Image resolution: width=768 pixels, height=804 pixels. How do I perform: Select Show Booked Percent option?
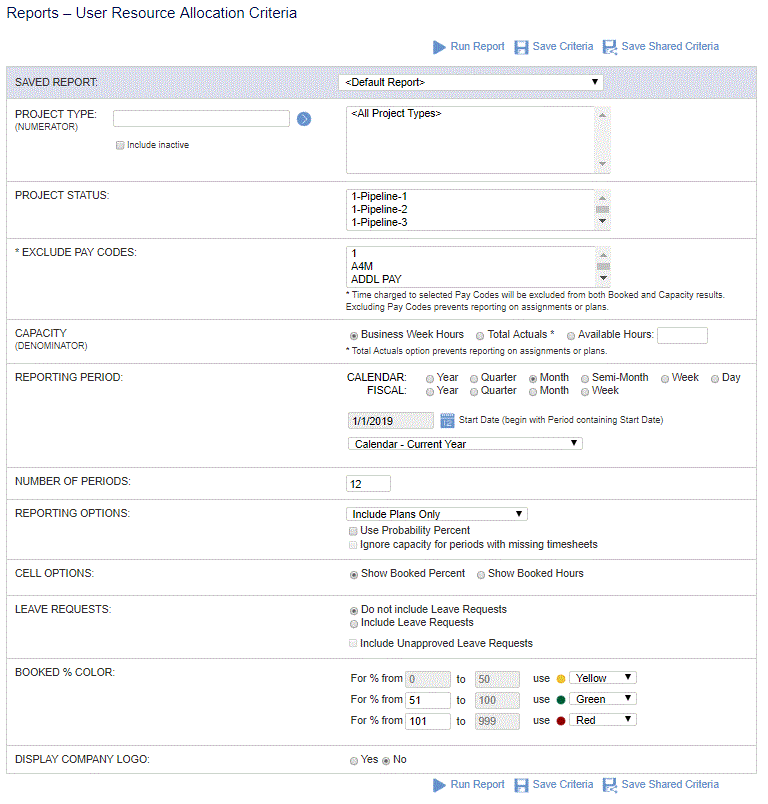click(354, 575)
